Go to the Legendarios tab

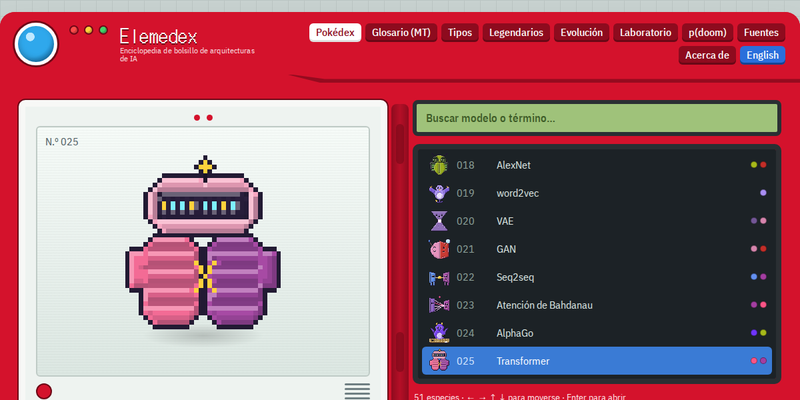(x=516, y=33)
